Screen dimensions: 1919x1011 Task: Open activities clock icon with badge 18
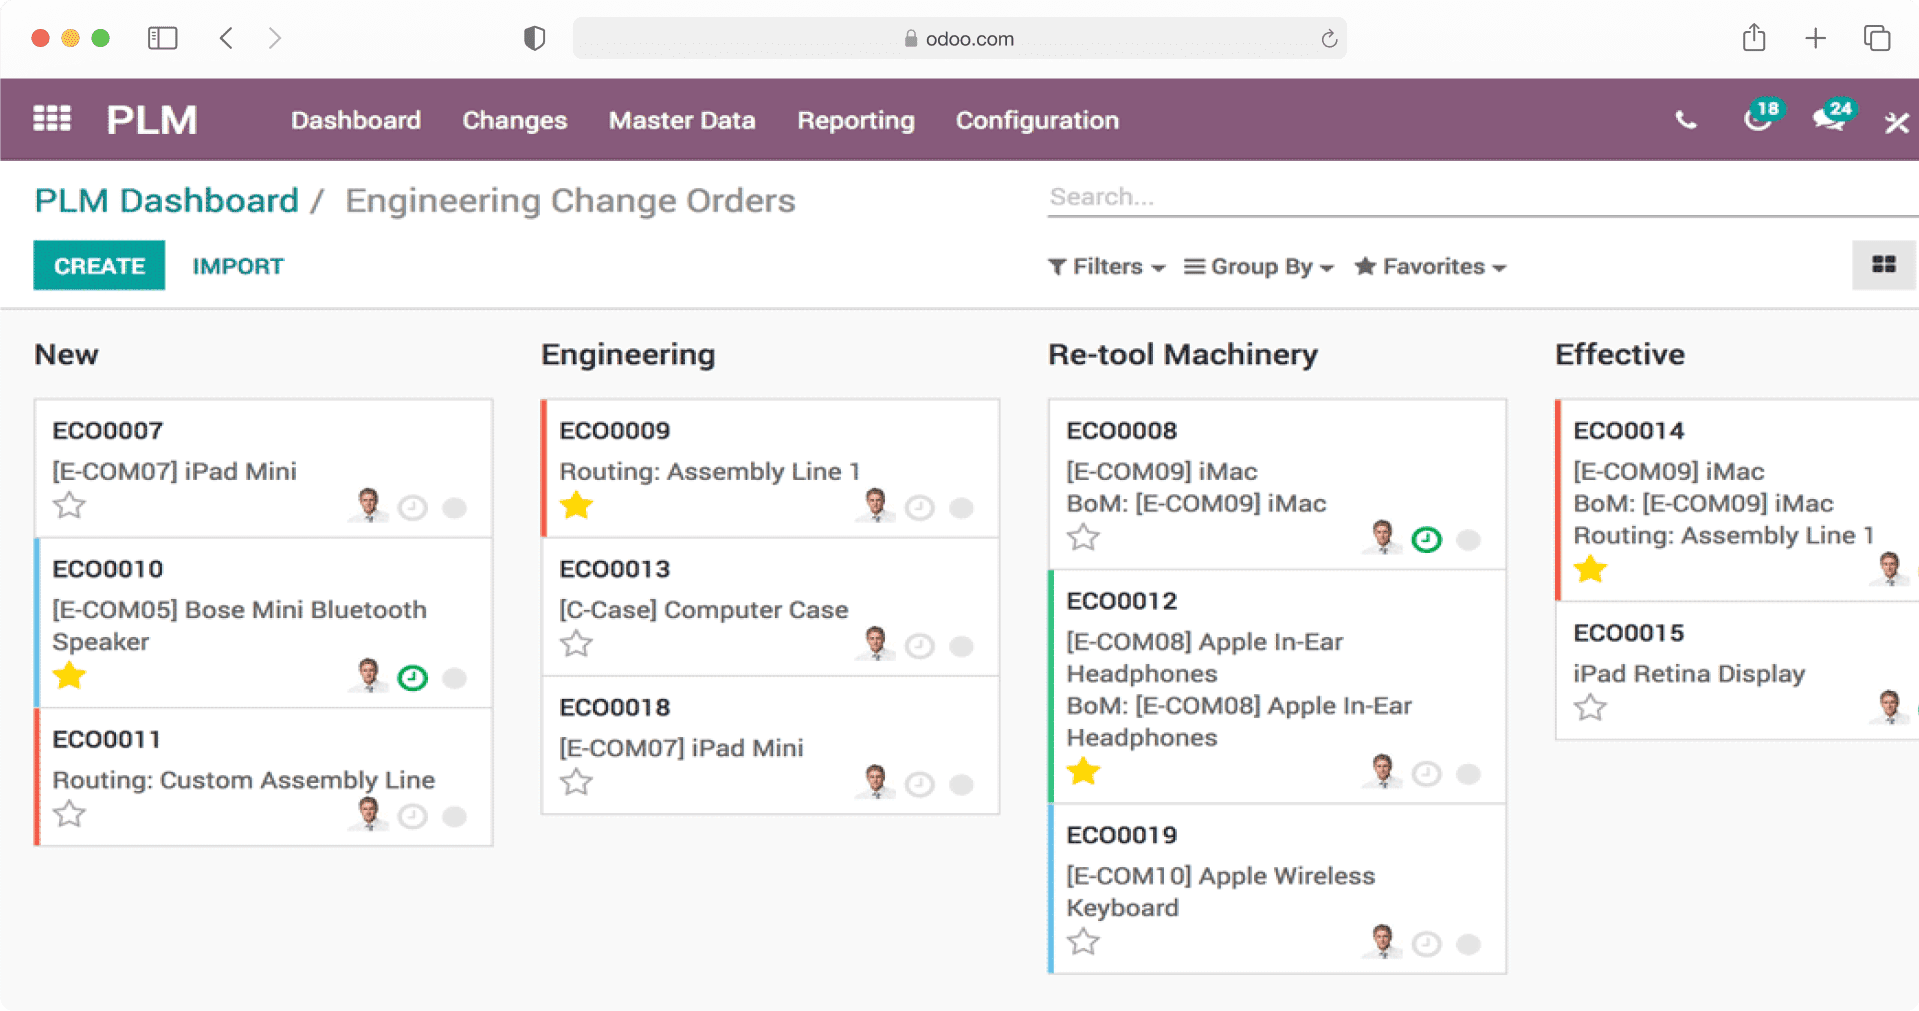point(1758,119)
